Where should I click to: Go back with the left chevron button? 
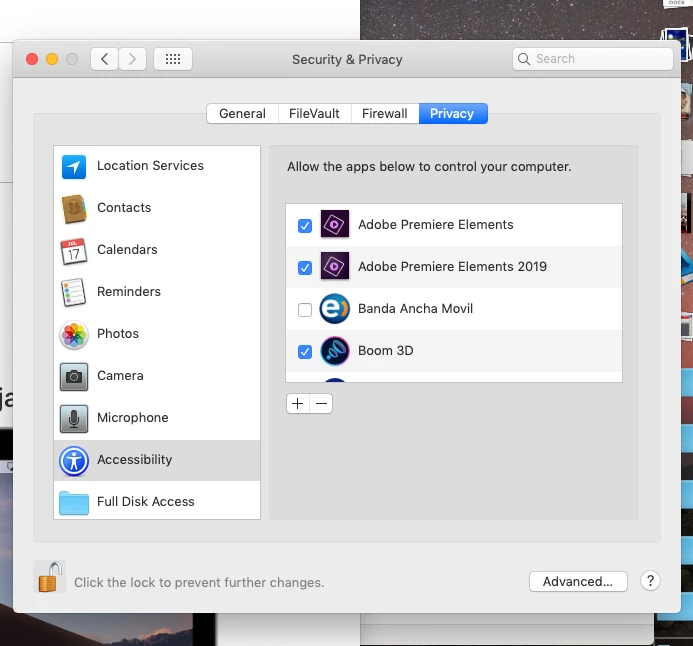104,59
